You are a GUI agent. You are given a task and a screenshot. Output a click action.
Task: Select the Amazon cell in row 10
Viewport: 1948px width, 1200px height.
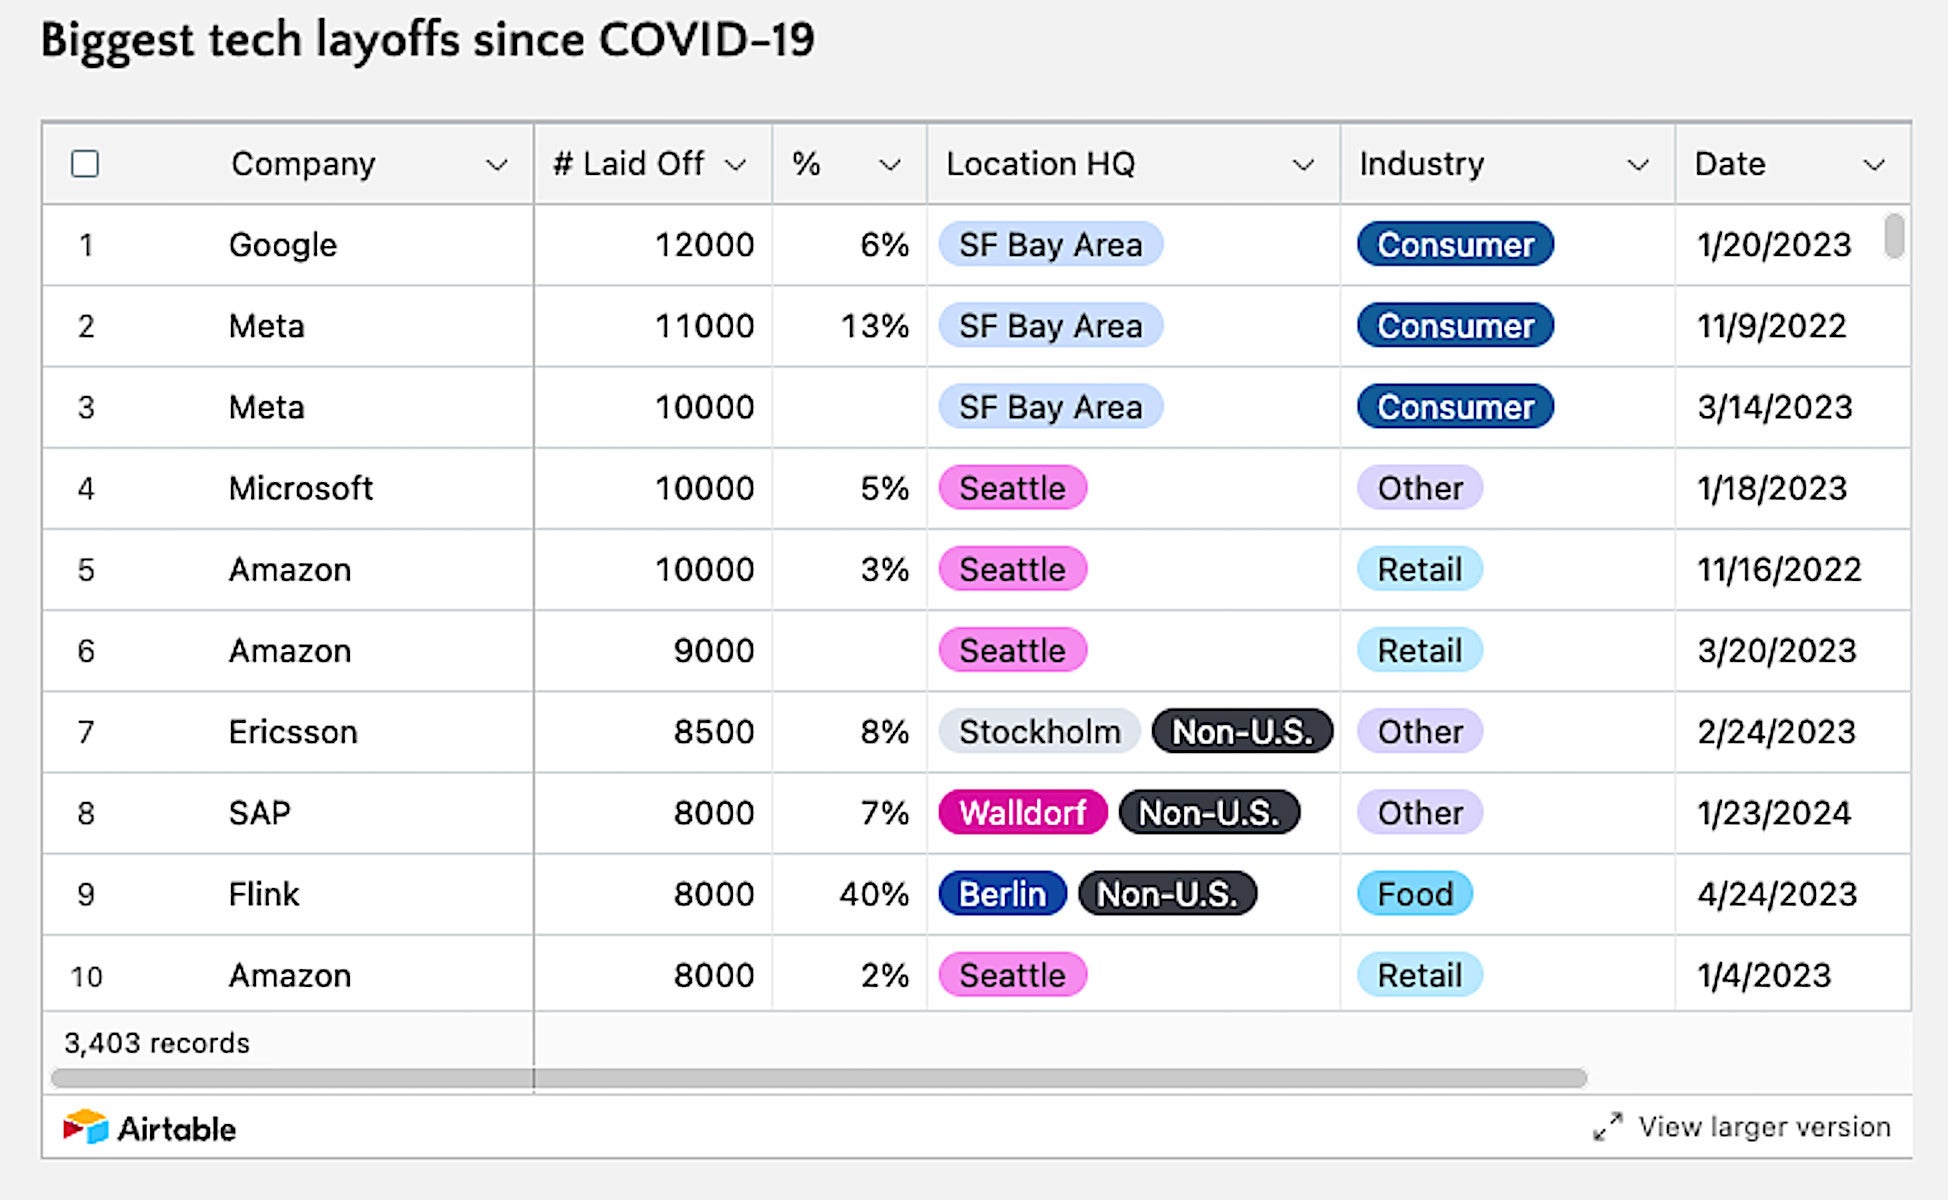click(x=290, y=975)
